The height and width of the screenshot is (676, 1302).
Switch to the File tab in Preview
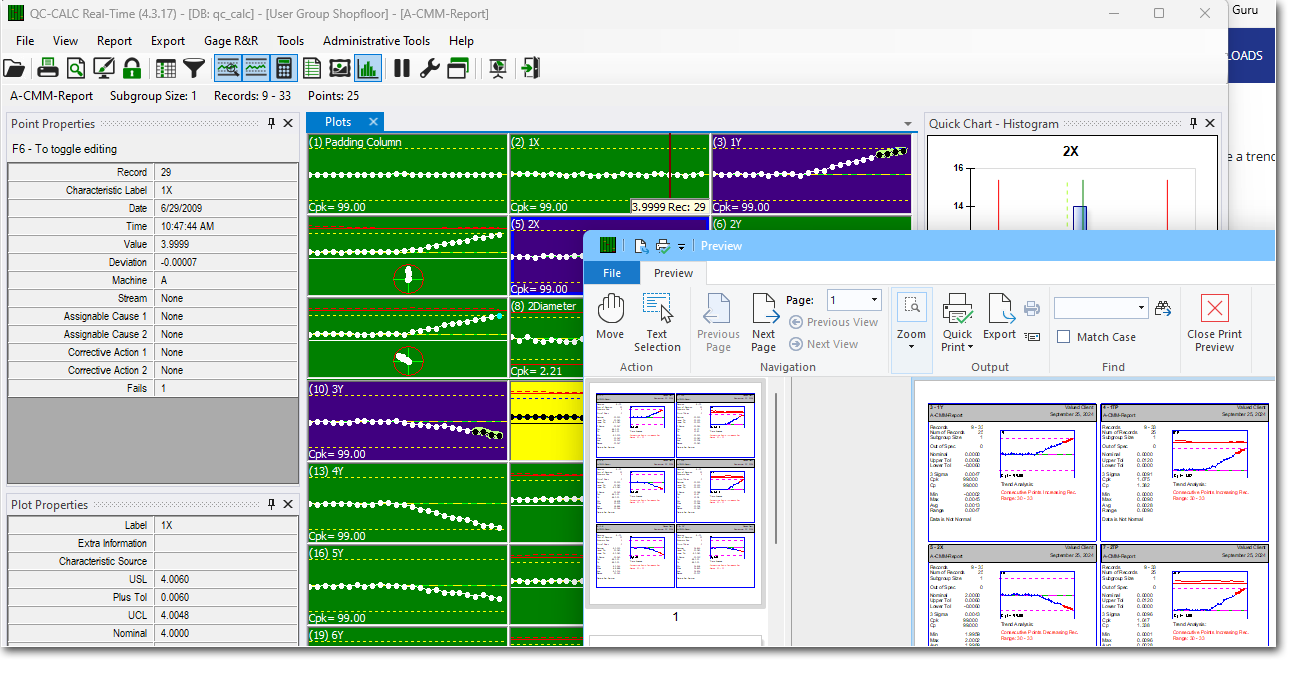click(612, 273)
